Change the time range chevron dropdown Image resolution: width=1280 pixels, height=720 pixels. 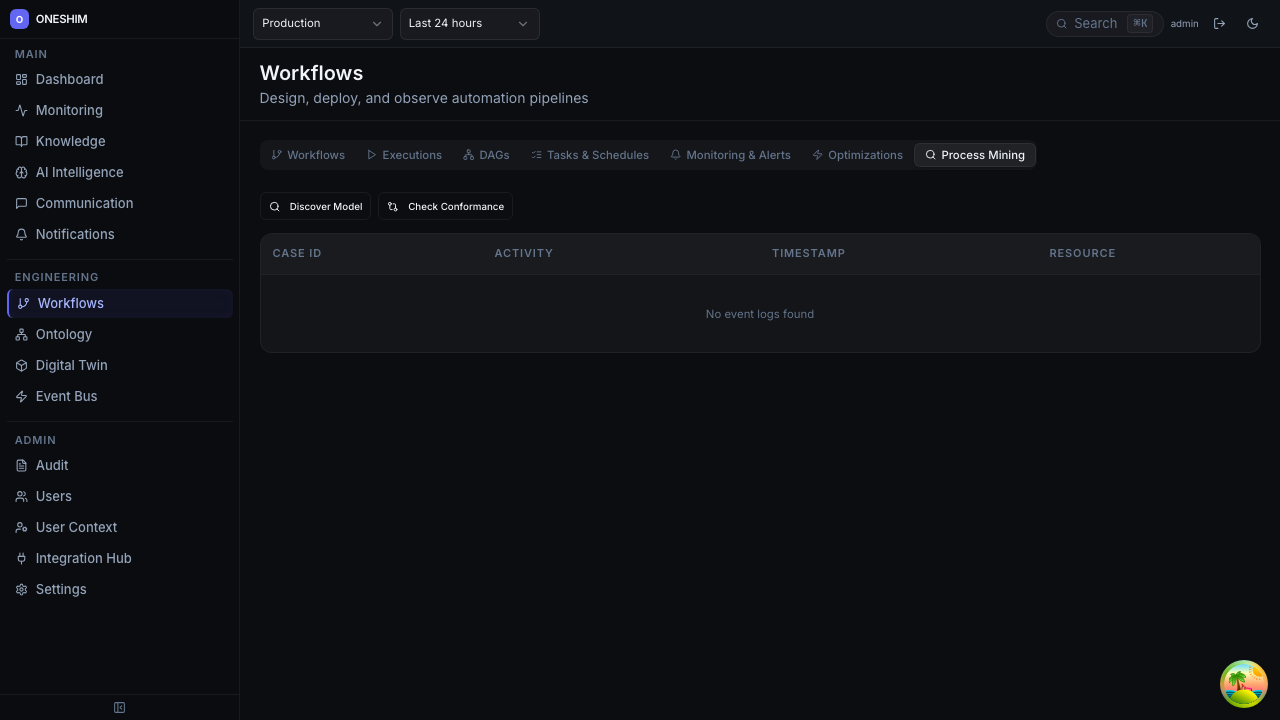(522, 23)
